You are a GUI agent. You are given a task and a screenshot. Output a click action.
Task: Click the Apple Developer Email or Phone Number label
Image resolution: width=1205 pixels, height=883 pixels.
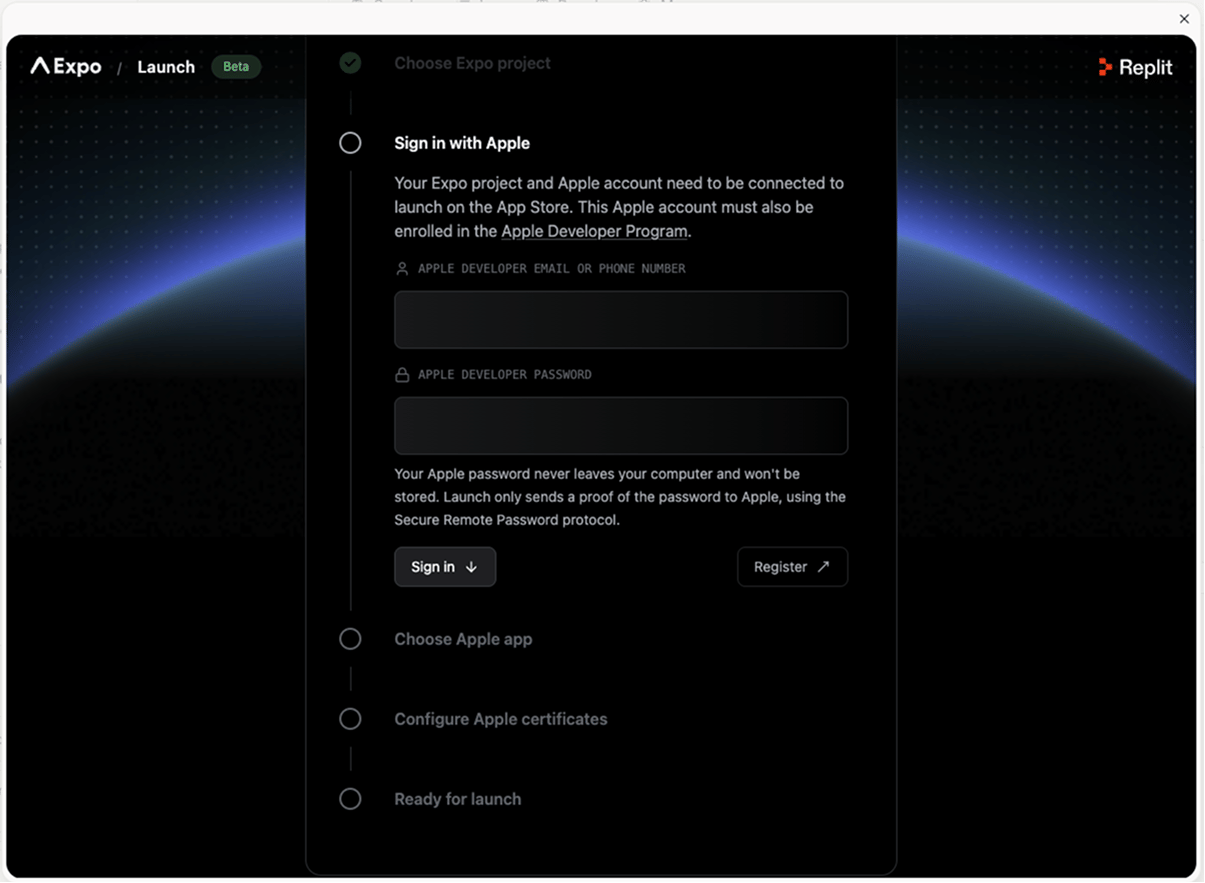click(x=552, y=269)
